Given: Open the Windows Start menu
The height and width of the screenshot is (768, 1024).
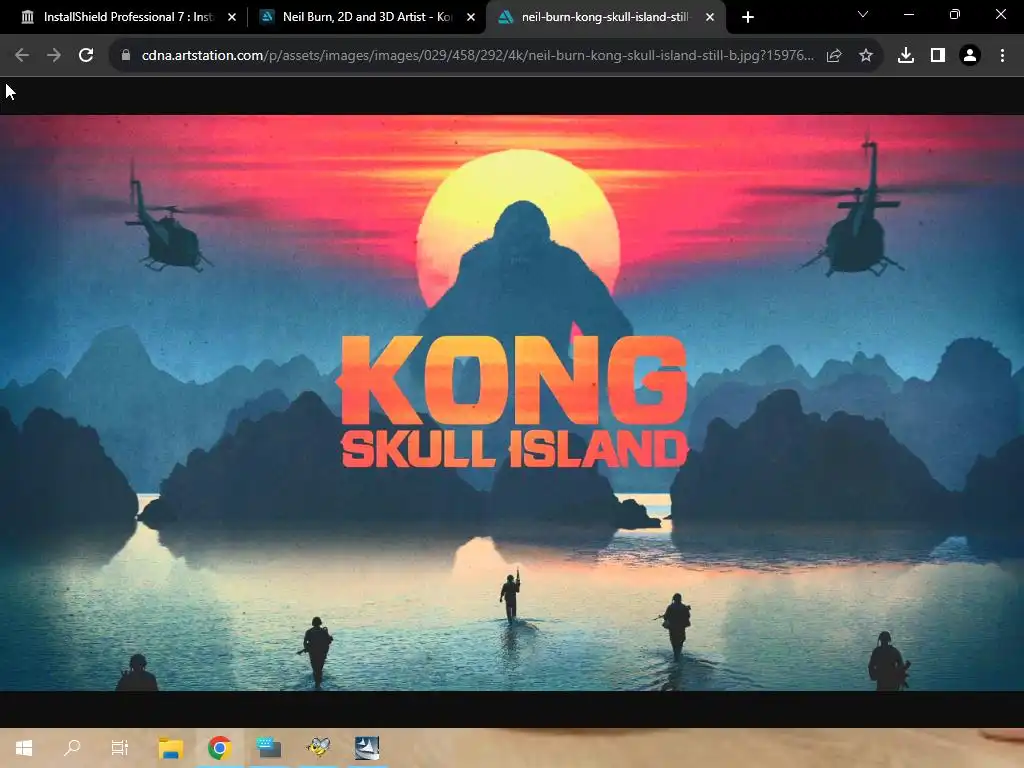Looking at the screenshot, I should click(24, 748).
